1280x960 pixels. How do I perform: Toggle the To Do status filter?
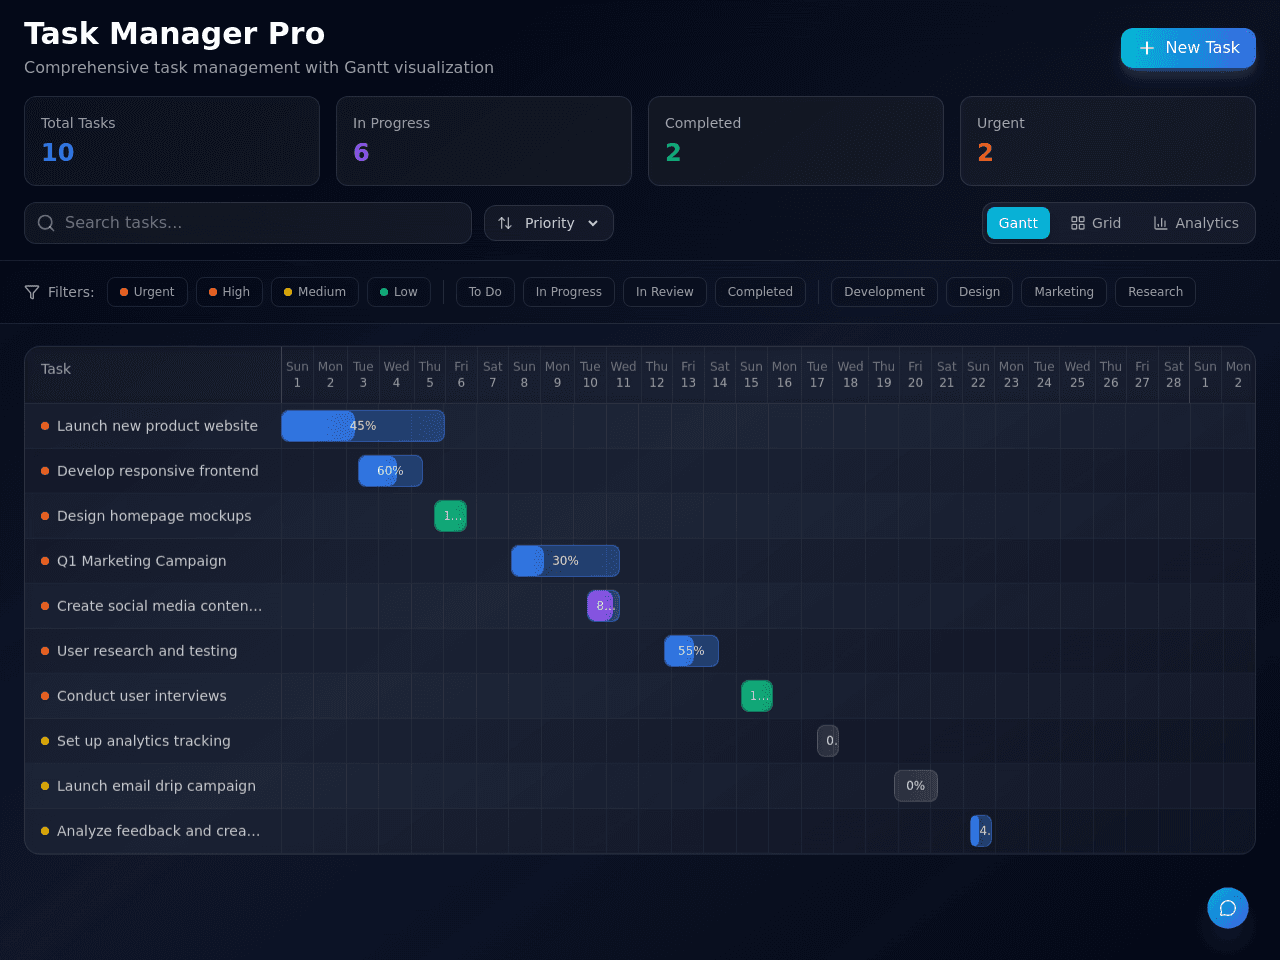tap(485, 292)
